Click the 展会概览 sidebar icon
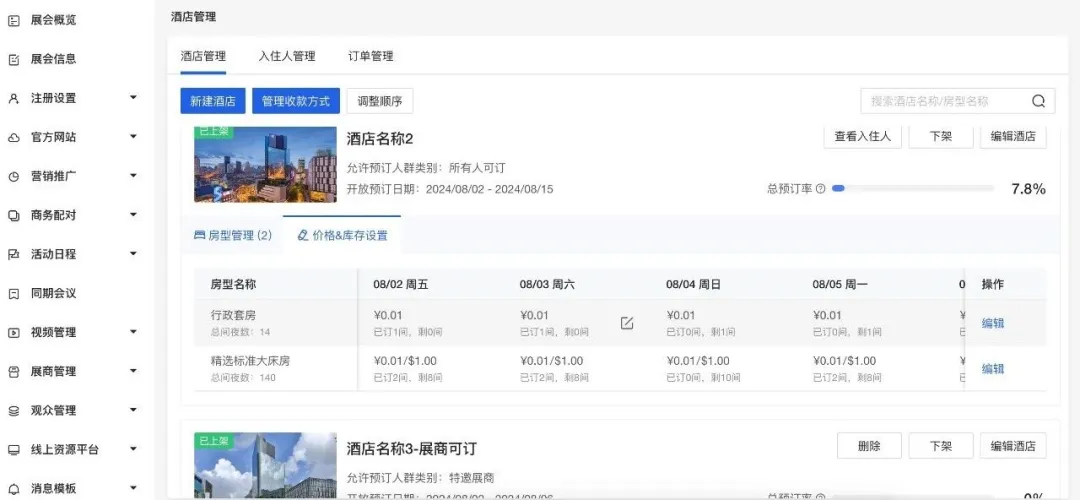This screenshot has height=500, width=1080. click(x=14, y=20)
